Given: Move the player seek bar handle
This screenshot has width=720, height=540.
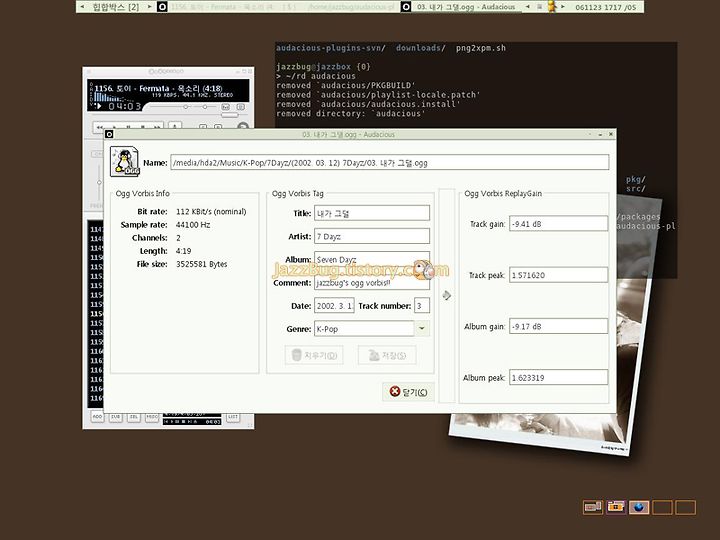Looking at the screenshot, I should pos(230,115).
